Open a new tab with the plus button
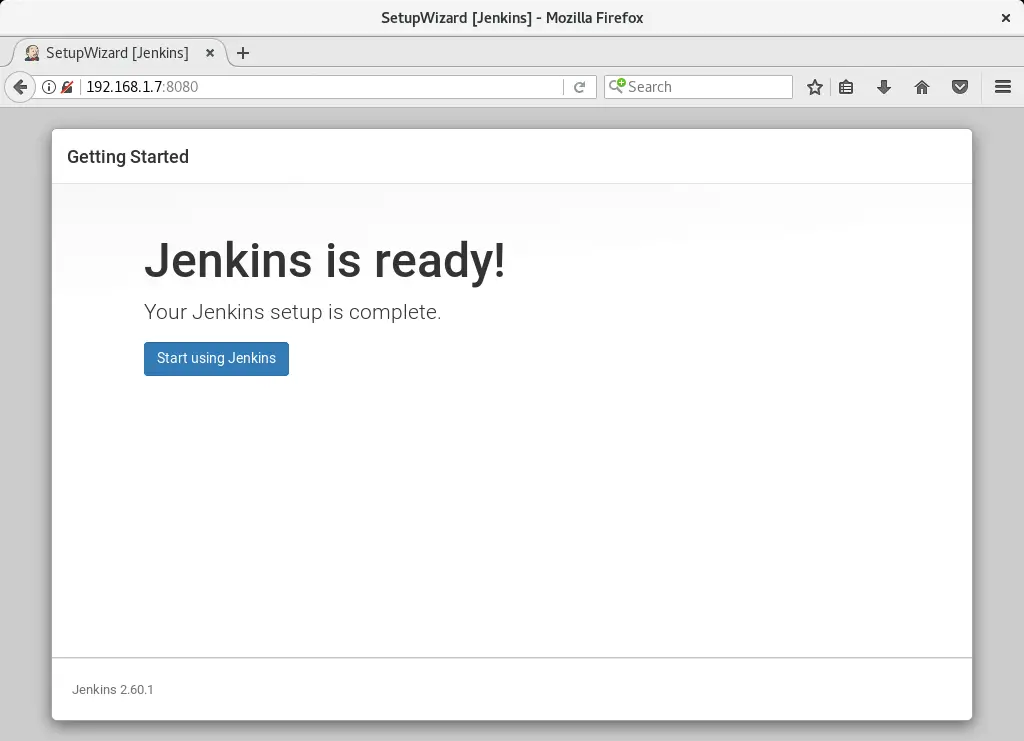 pyautogui.click(x=243, y=53)
